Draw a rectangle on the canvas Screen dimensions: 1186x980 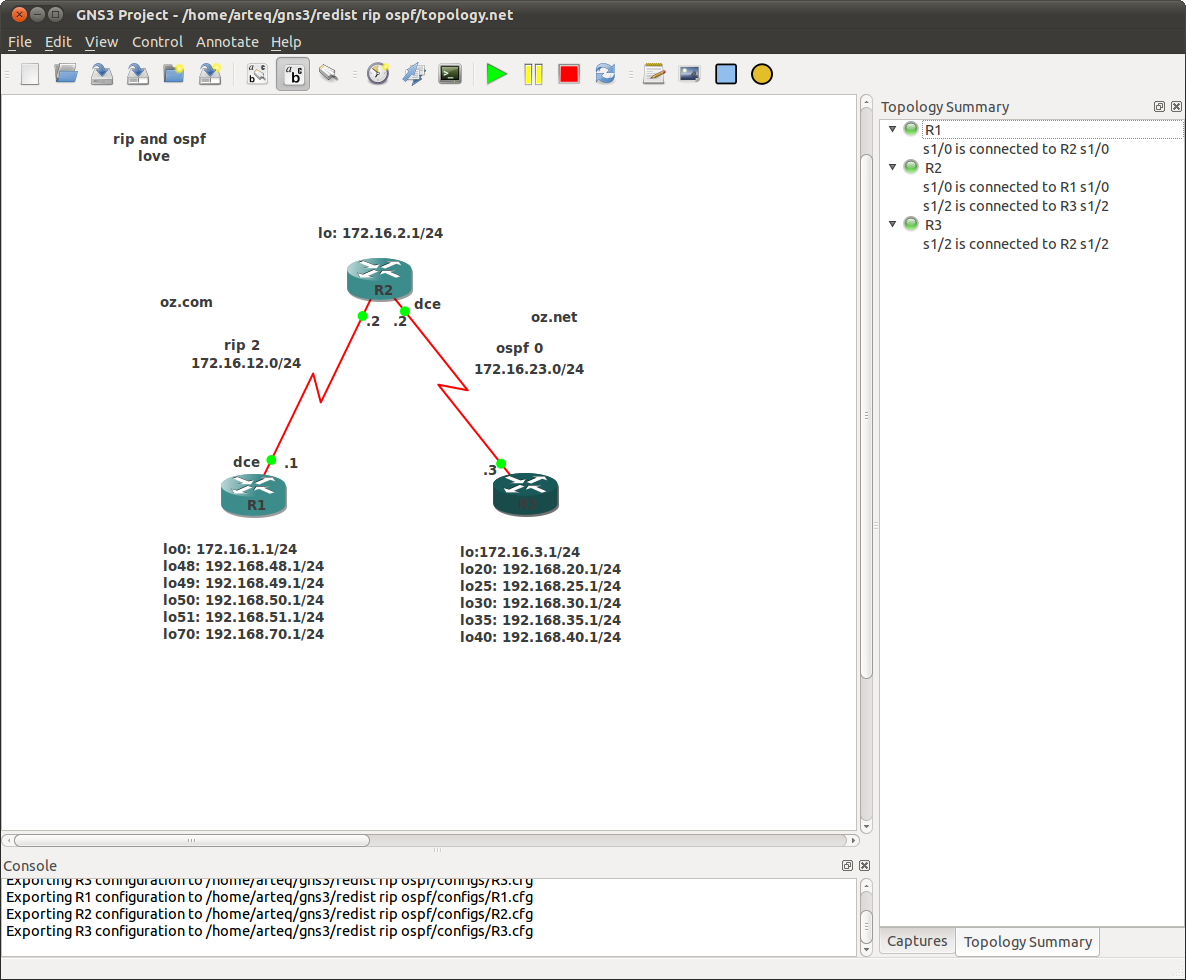pos(726,73)
